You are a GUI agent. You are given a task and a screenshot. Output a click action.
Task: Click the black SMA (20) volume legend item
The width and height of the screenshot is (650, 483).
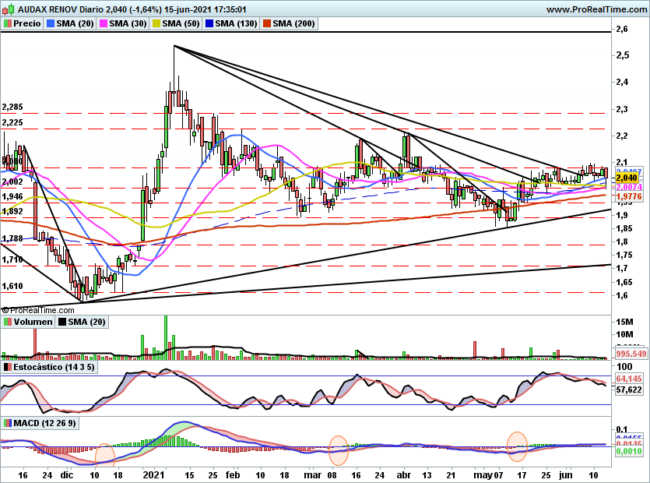coord(82,322)
